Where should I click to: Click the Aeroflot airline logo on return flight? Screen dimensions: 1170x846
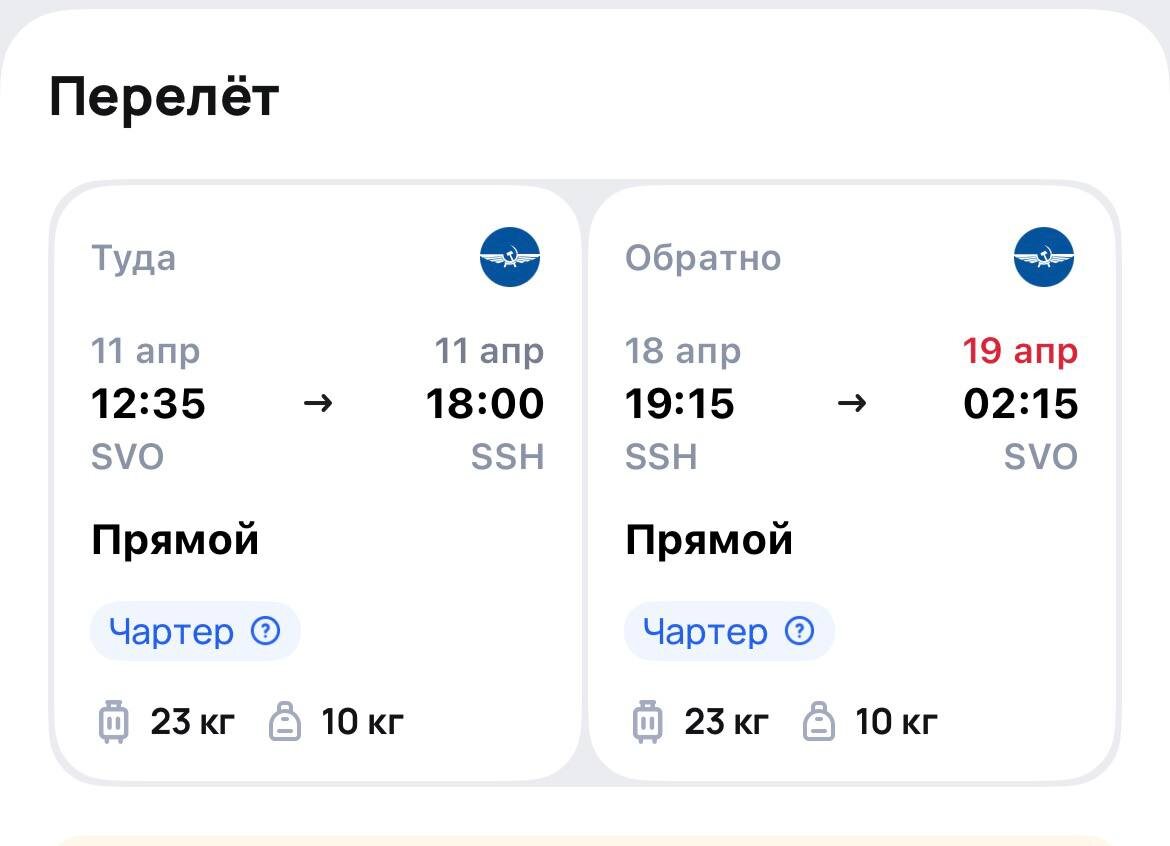tap(1042, 257)
